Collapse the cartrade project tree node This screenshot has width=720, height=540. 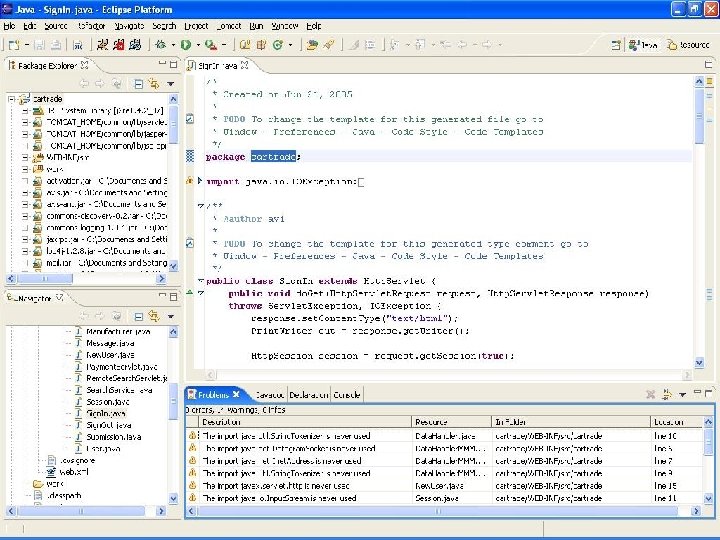point(12,100)
